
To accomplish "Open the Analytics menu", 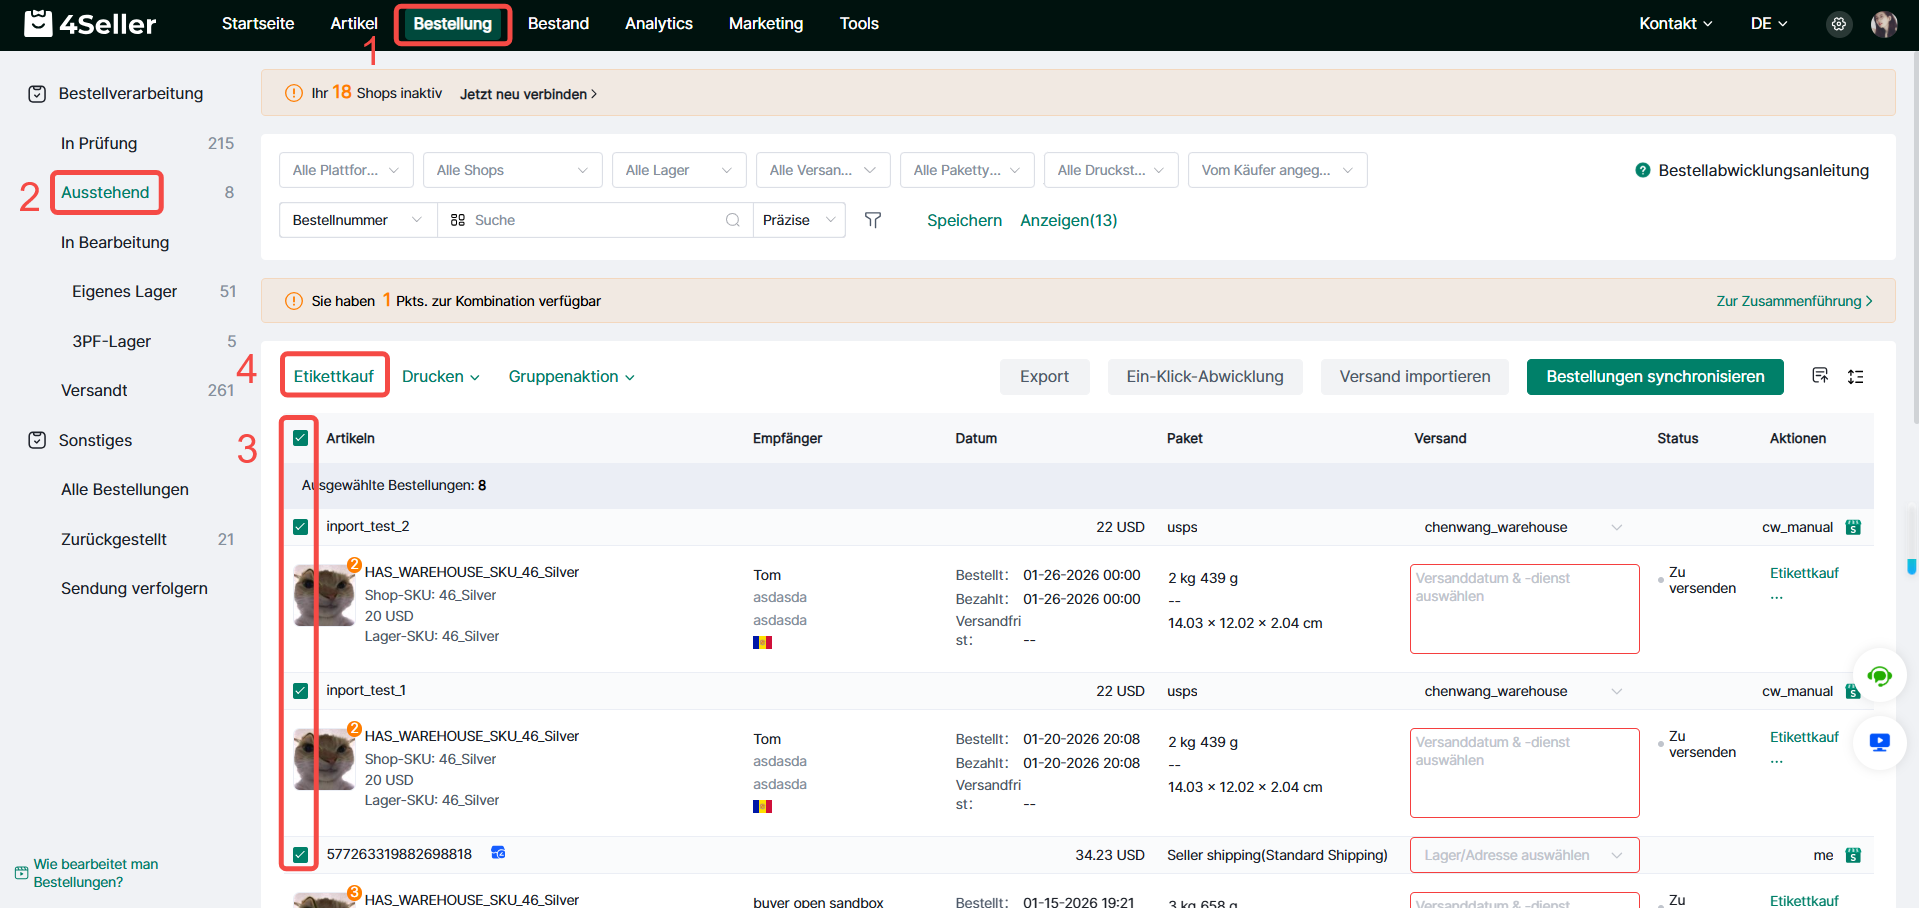I will pyautogui.click(x=658, y=24).
